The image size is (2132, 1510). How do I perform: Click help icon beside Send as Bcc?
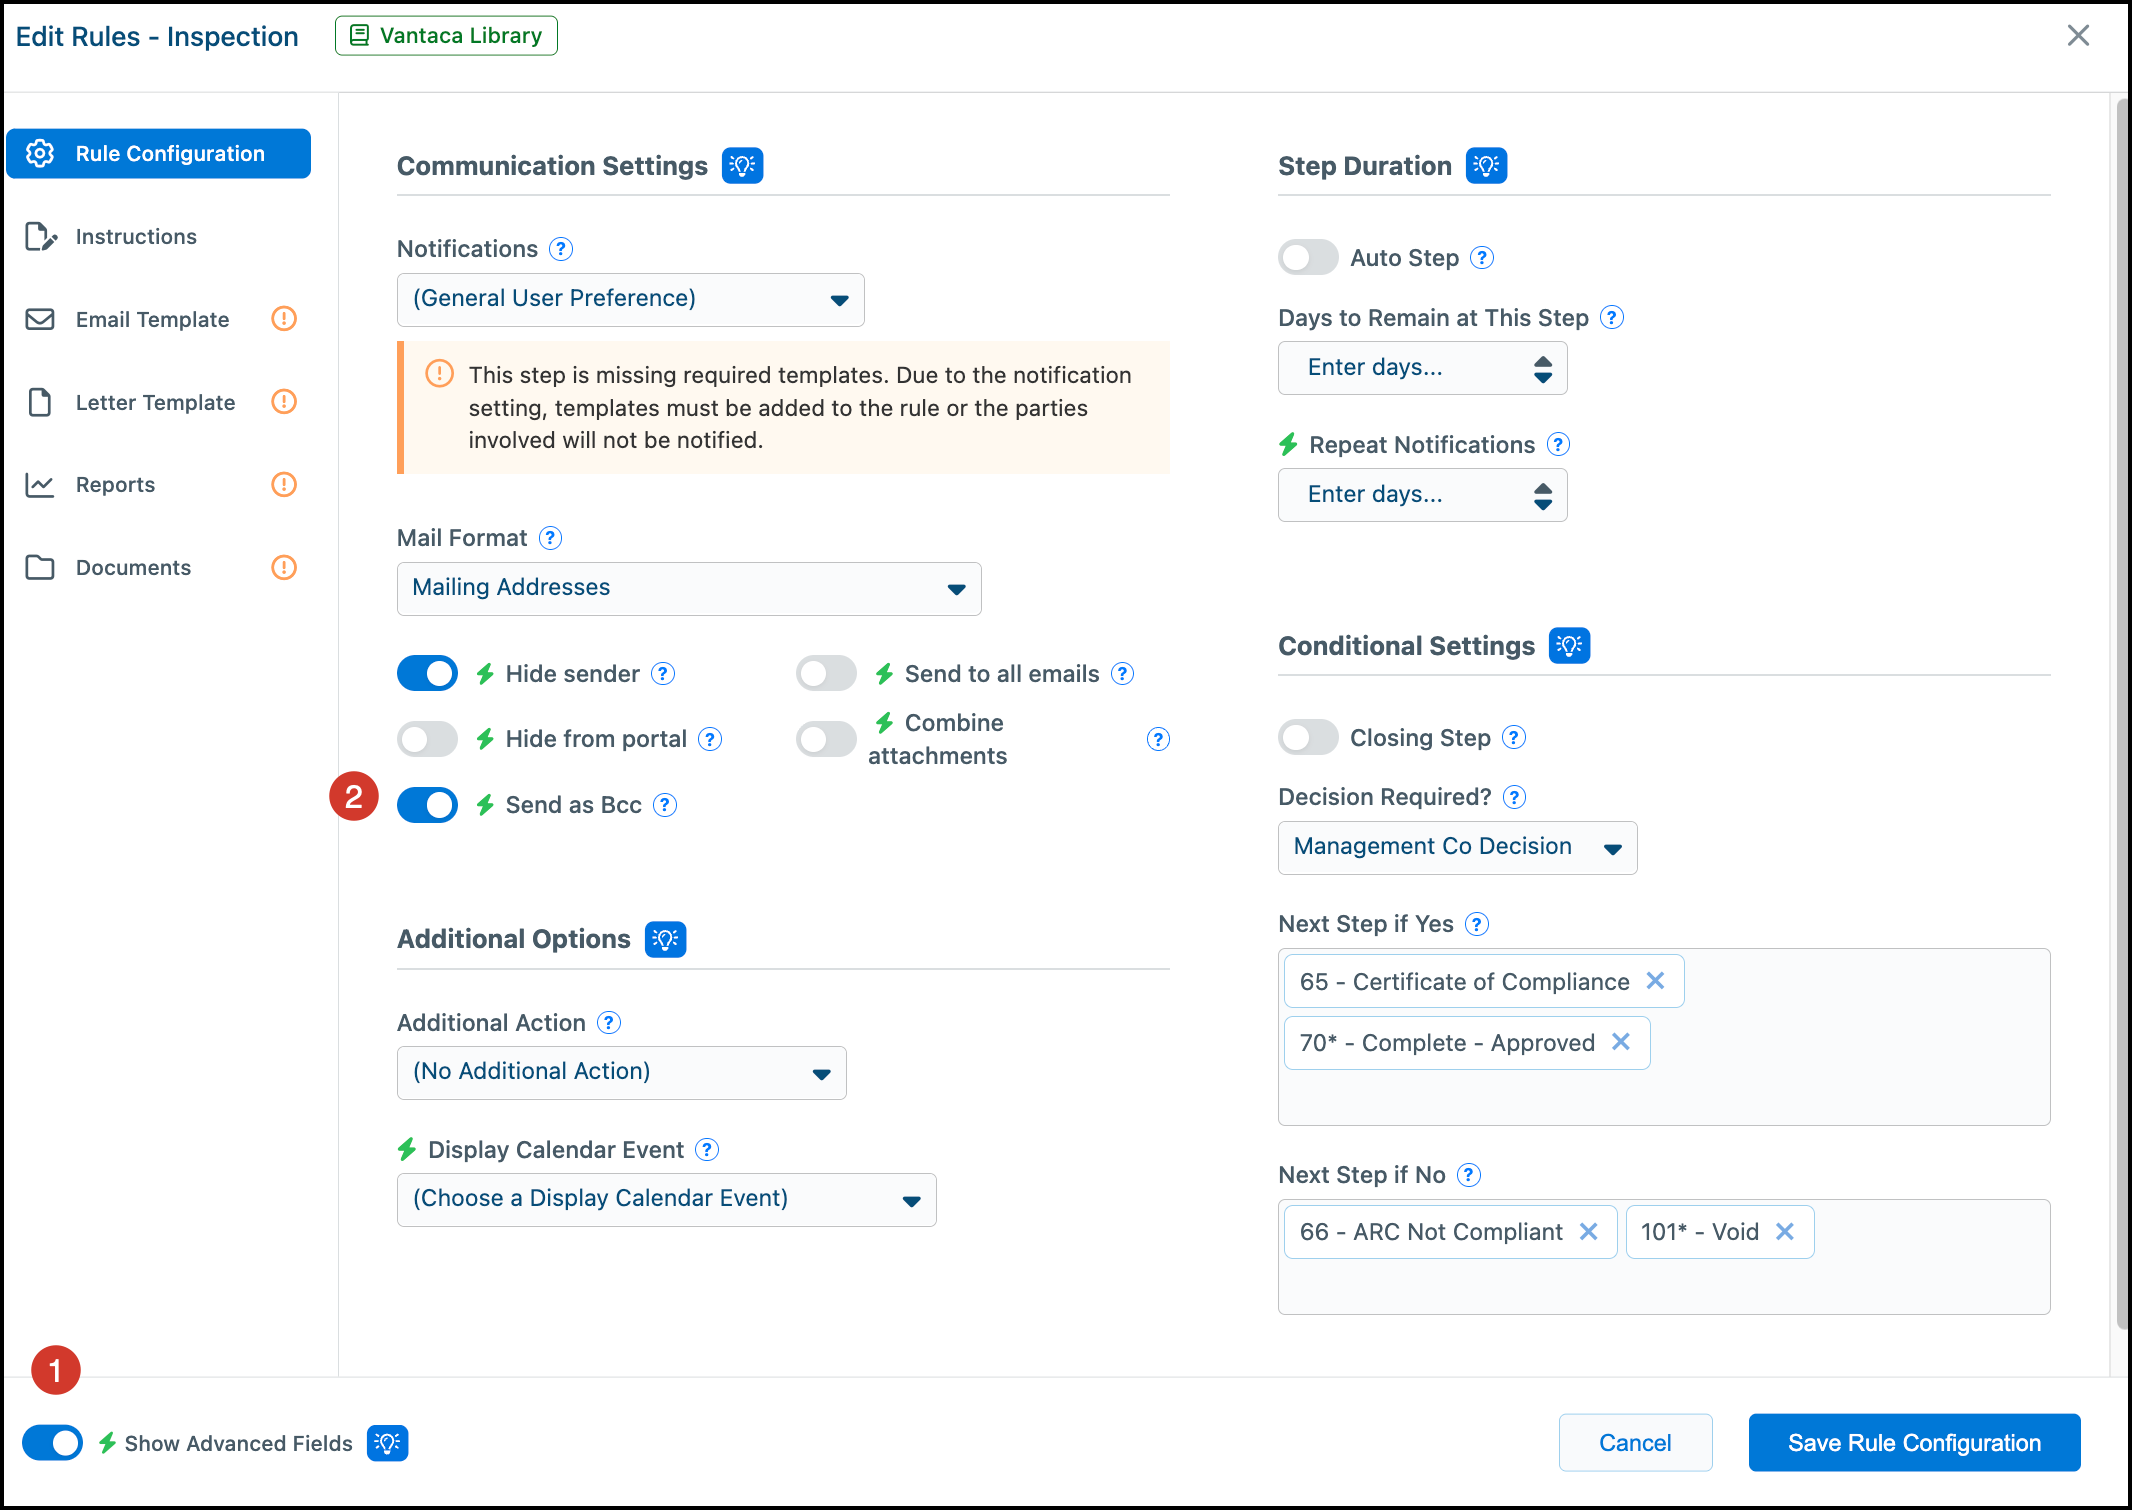[x=665, y=805]
